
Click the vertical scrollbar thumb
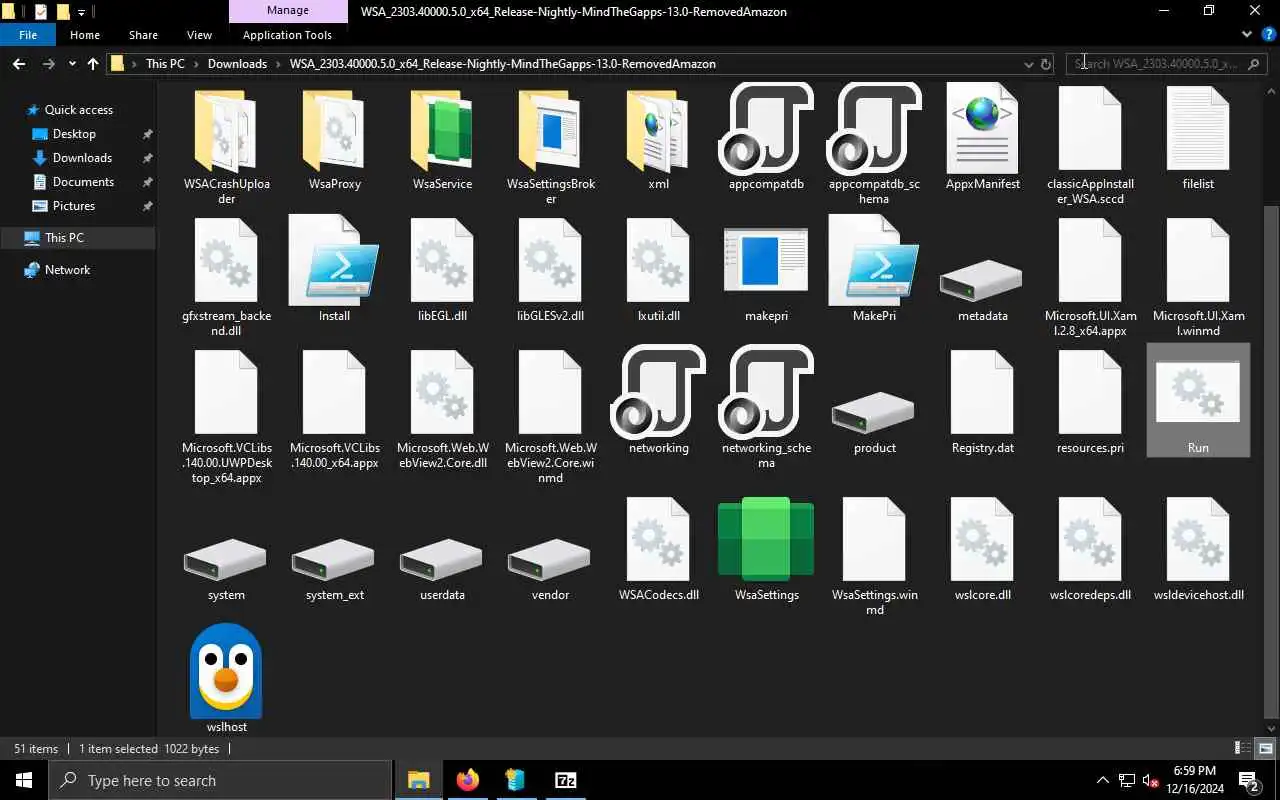click(1272, 460)
